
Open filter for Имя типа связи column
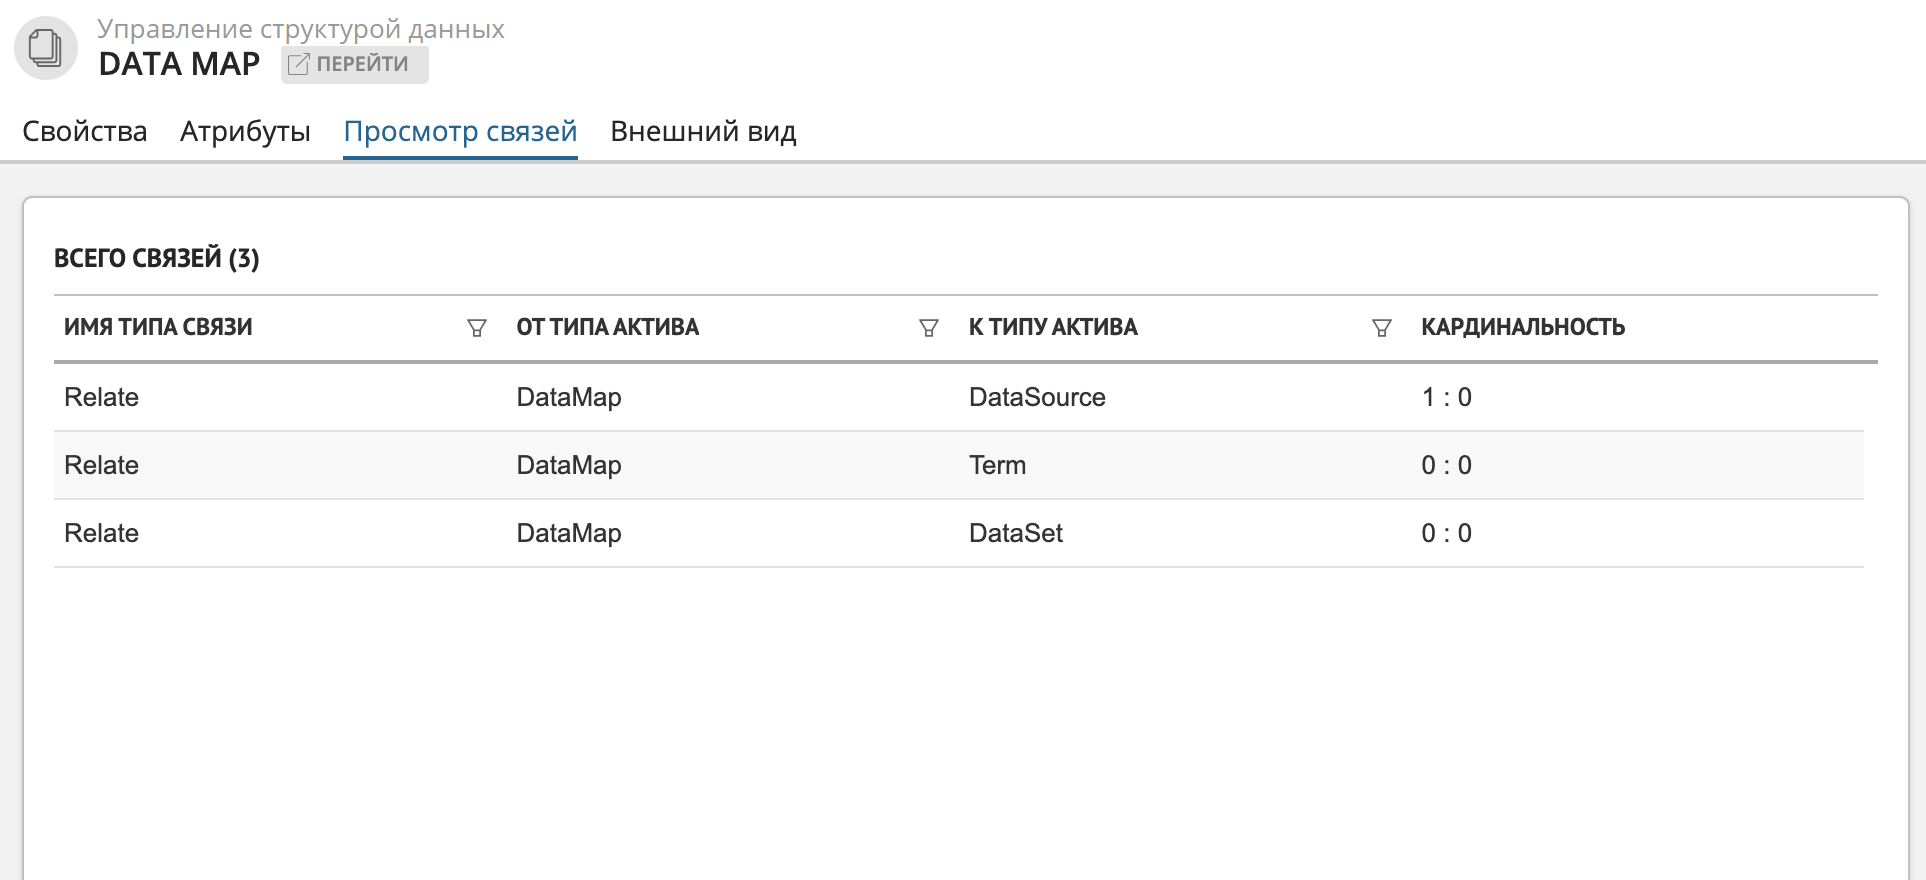[477, 328]
